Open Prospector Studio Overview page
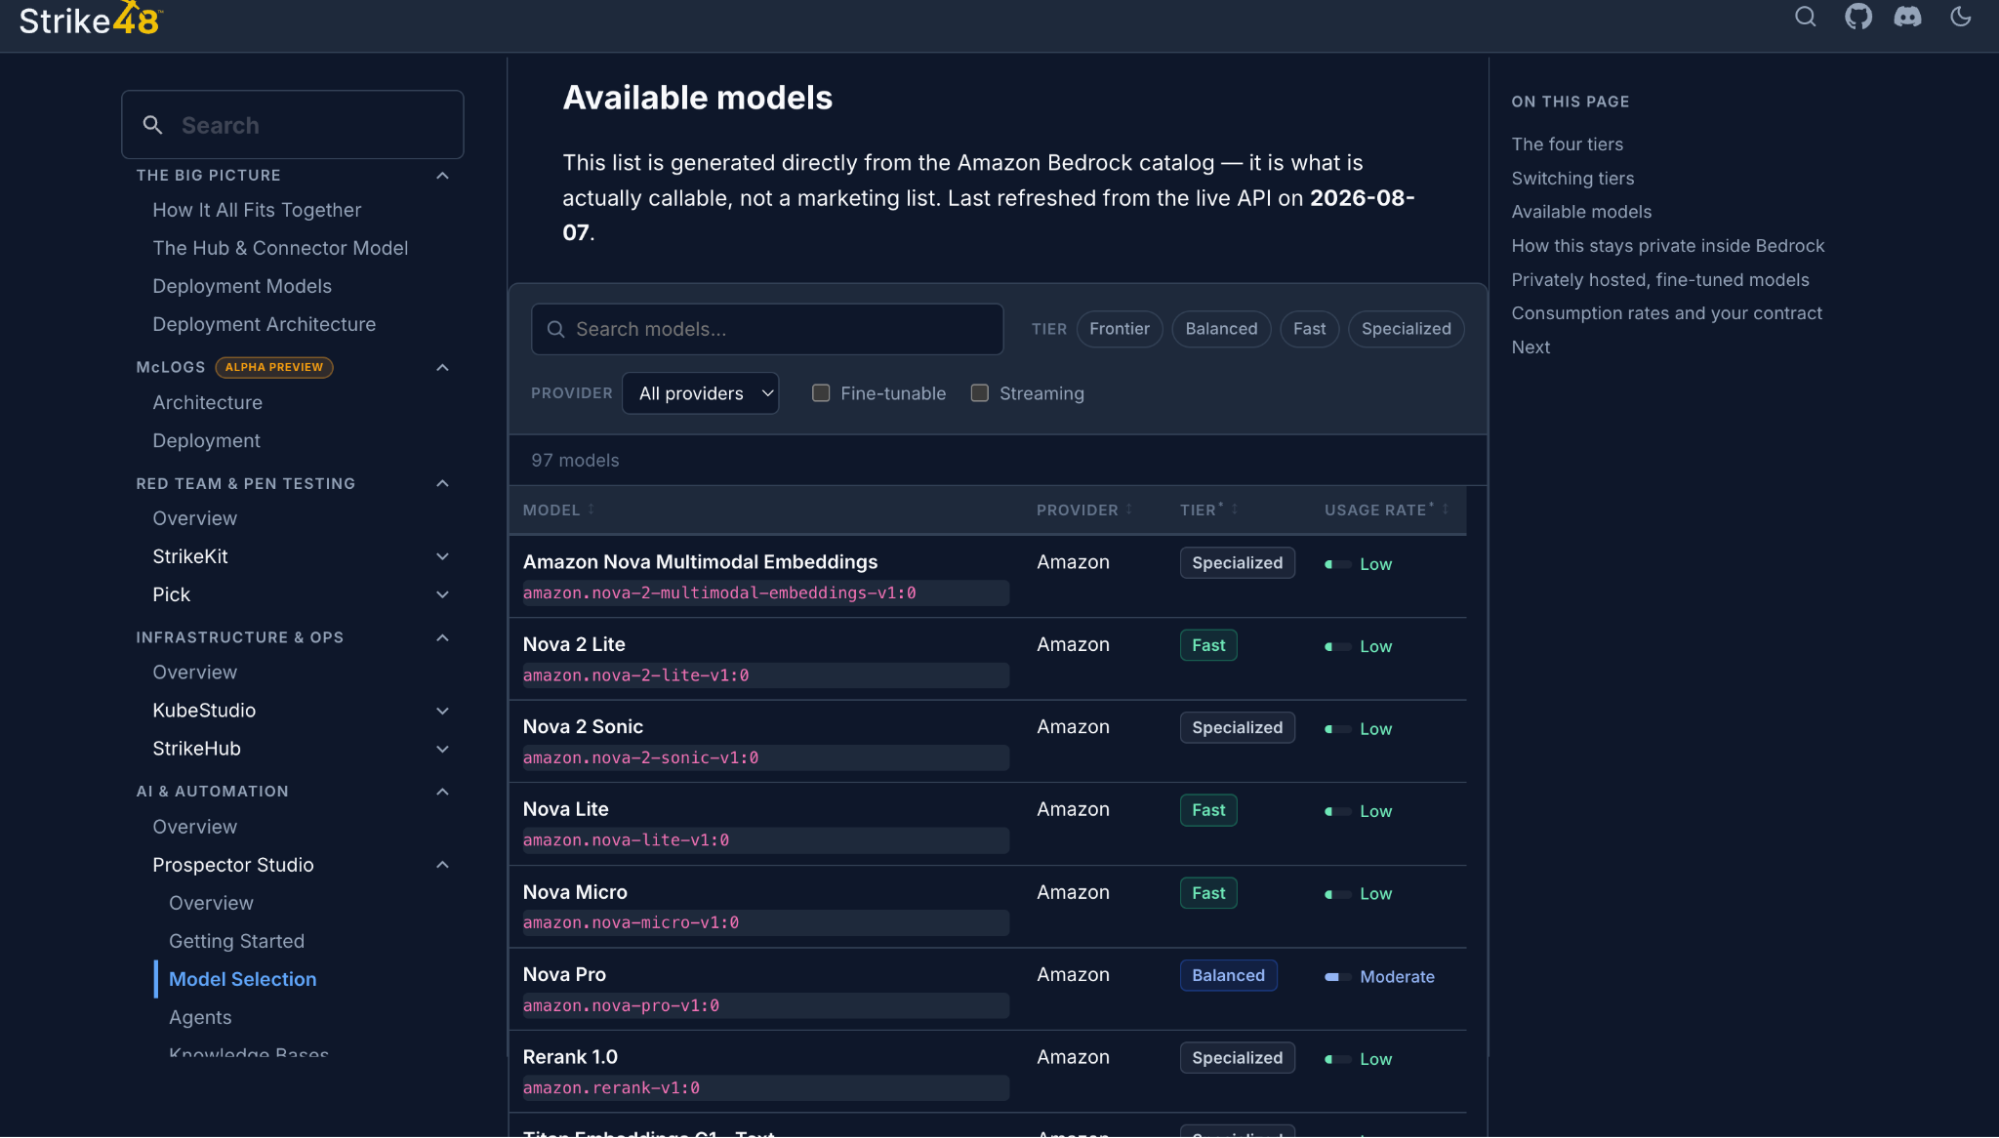This screenshot has height=1138, width=1999. 211,903
